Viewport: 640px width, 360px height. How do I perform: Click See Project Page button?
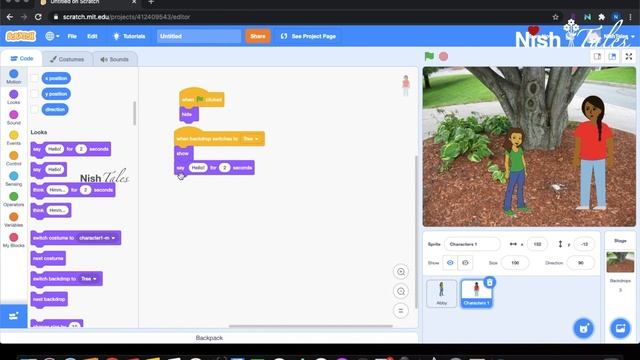pyautogui.click(x=308, y=36)
